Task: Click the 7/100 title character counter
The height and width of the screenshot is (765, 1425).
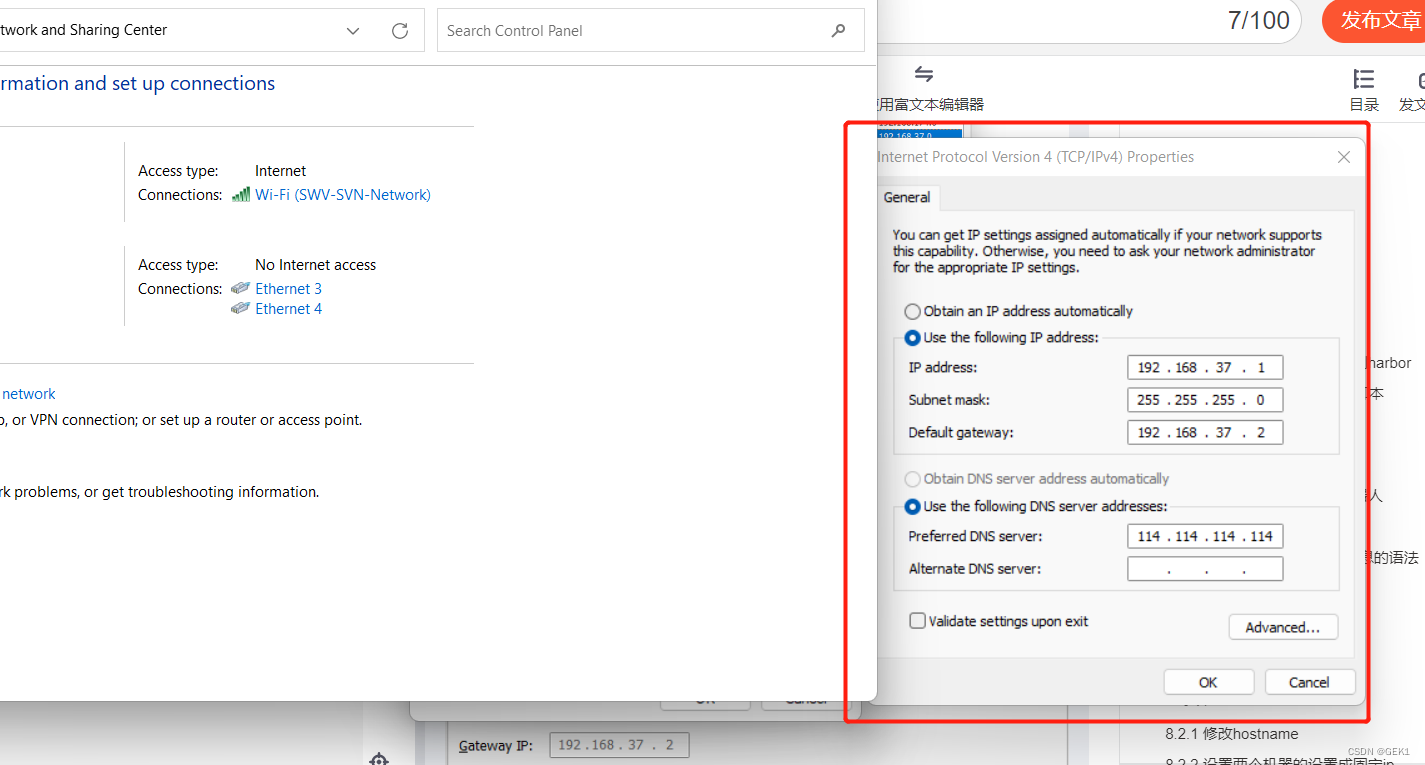Action: (x=1259, y=20)
